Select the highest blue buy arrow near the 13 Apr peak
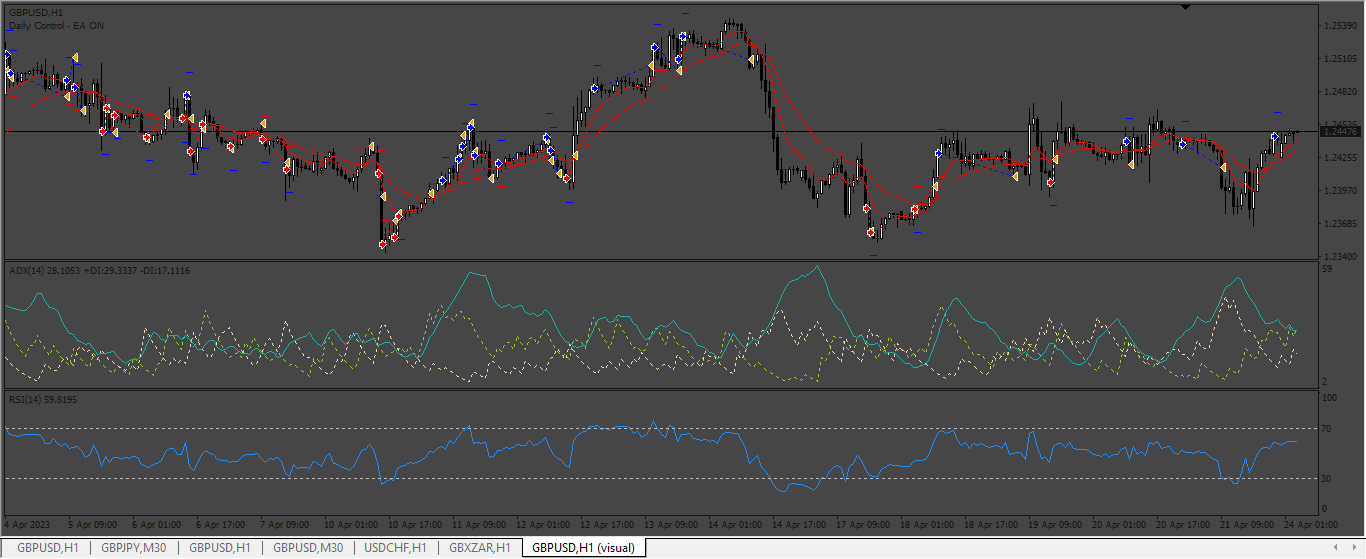Image resolution: width=1366 pixels, height=559 pixels. click(683, 36)
